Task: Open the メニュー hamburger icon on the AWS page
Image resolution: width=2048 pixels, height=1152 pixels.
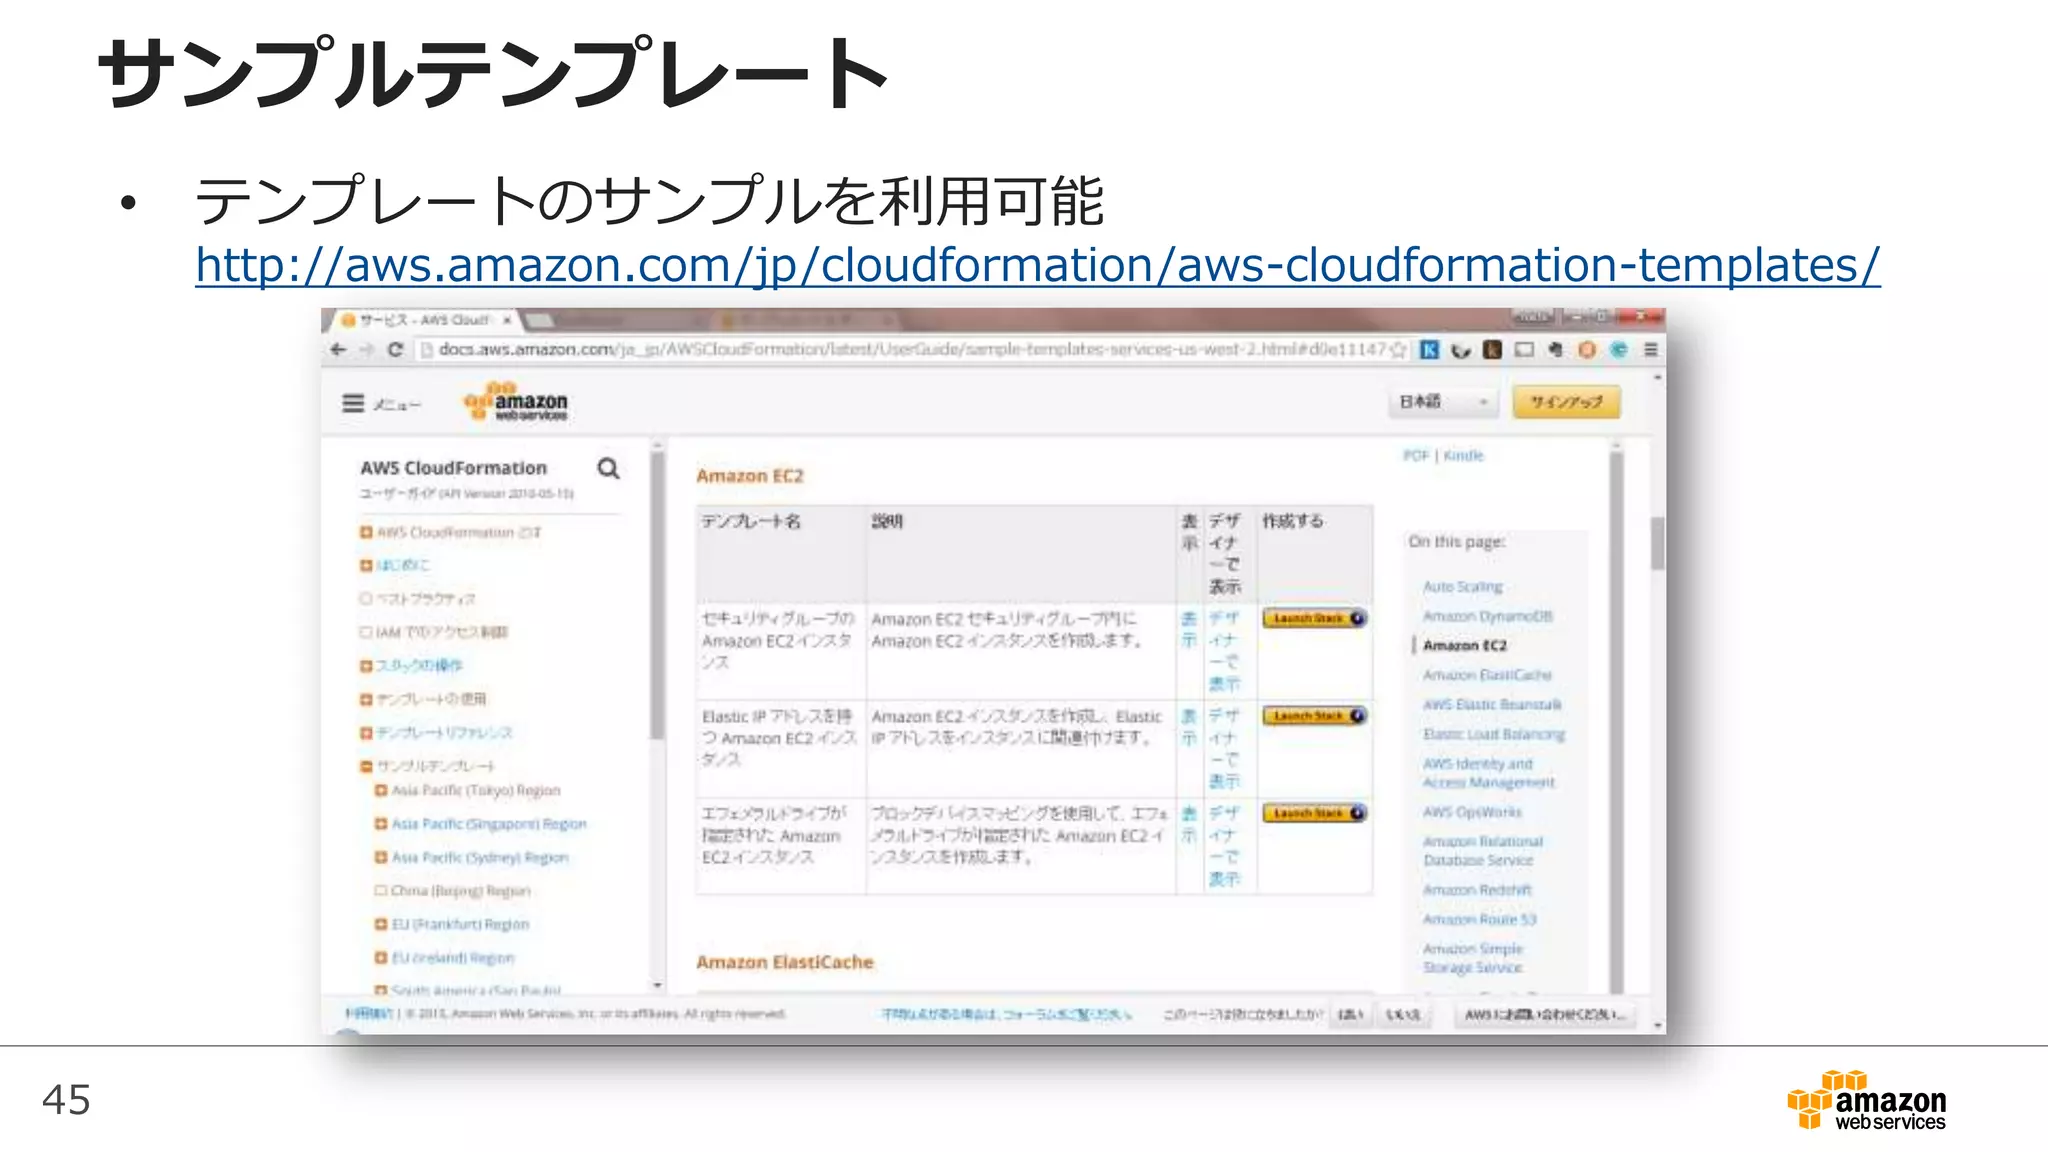Action: pos(353,403)
